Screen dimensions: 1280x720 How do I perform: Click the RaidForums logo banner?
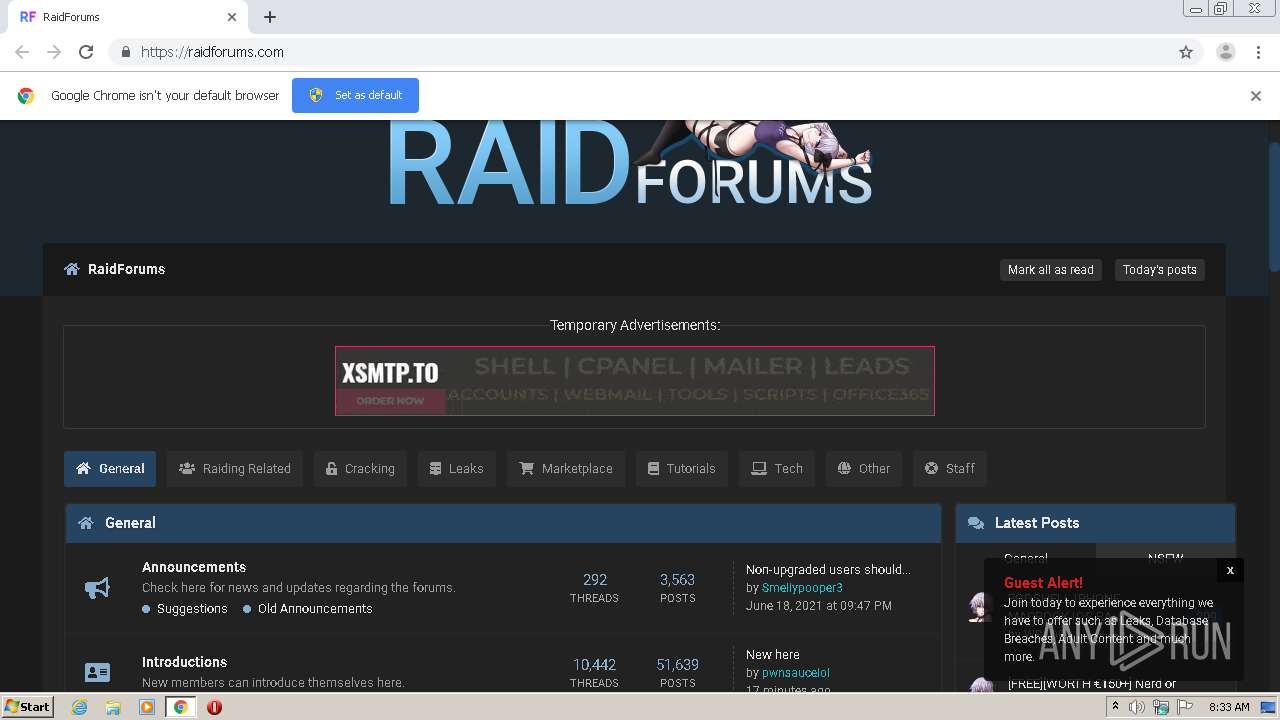click(630, 163)
